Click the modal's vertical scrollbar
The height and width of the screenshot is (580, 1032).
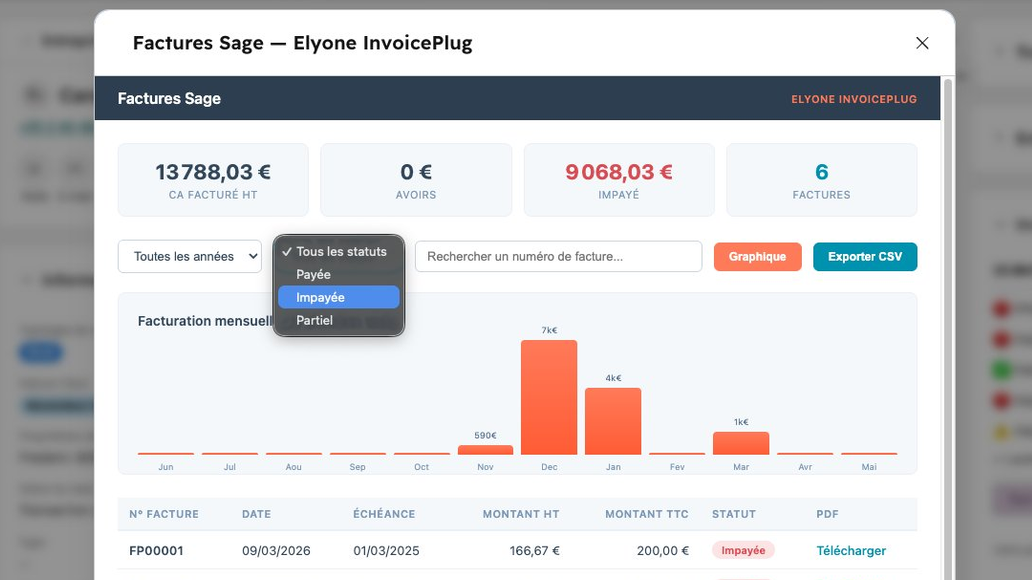point(948,329)
